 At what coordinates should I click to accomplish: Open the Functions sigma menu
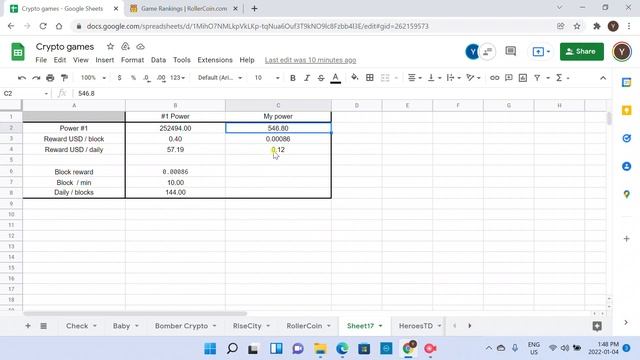562,78
